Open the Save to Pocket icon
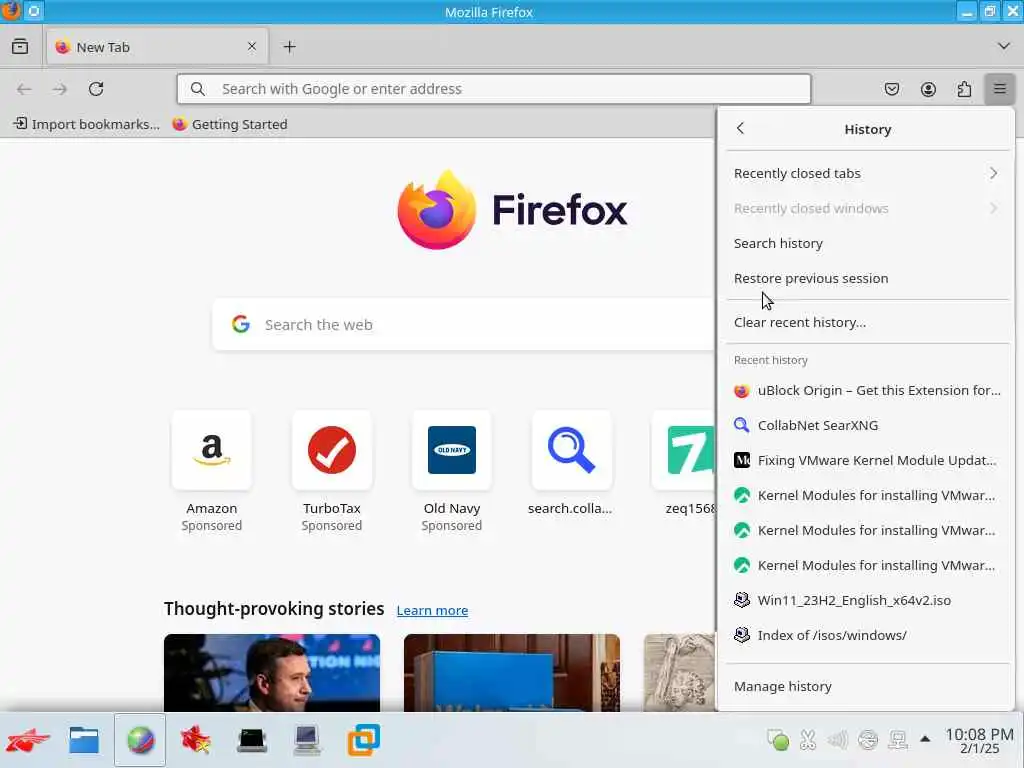This screenshot has width=1024, height=768. [x=891, y=89]
